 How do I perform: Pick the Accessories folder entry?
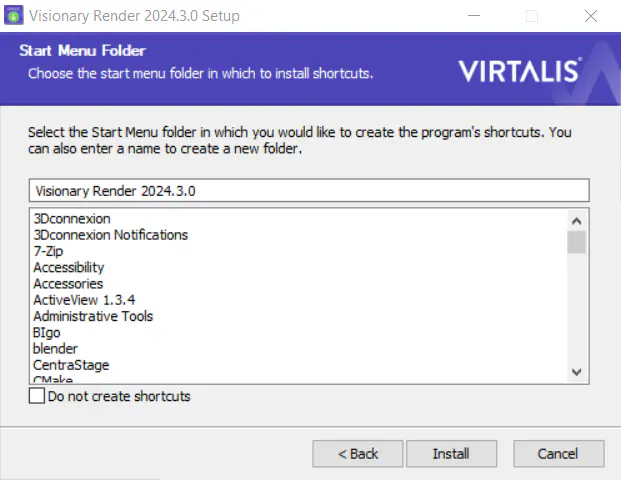click(68, 284)
